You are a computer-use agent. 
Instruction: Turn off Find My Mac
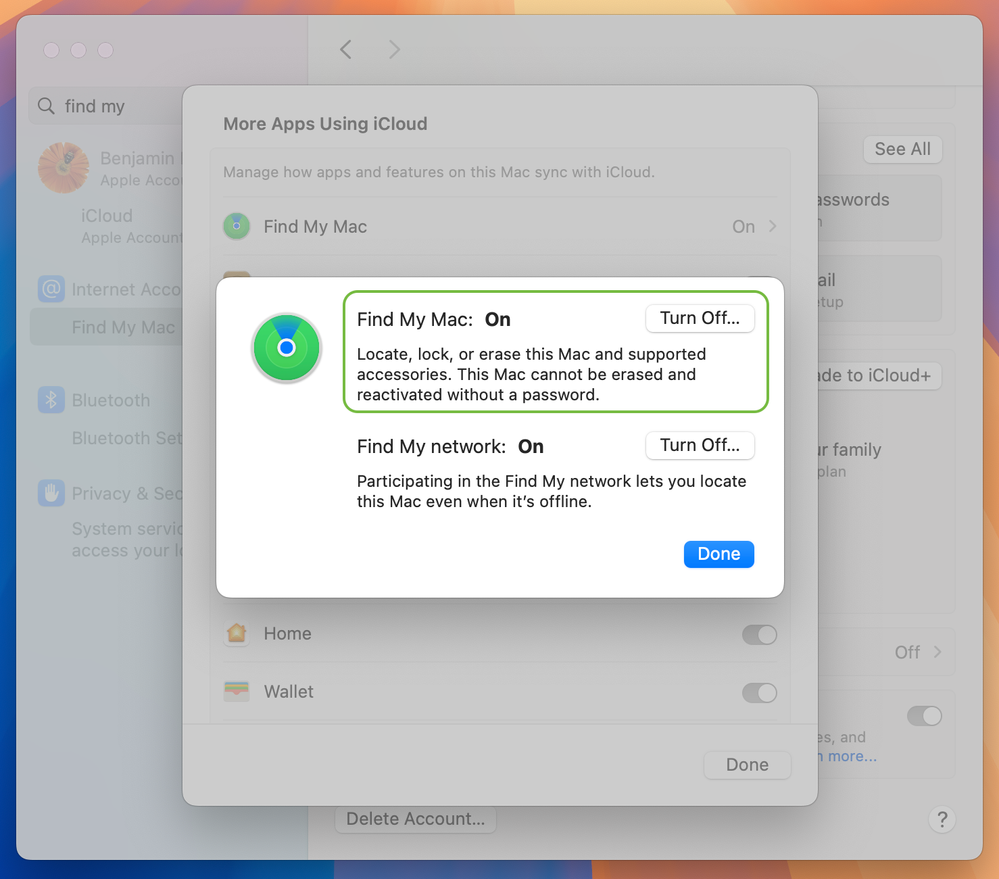(700, 318)
